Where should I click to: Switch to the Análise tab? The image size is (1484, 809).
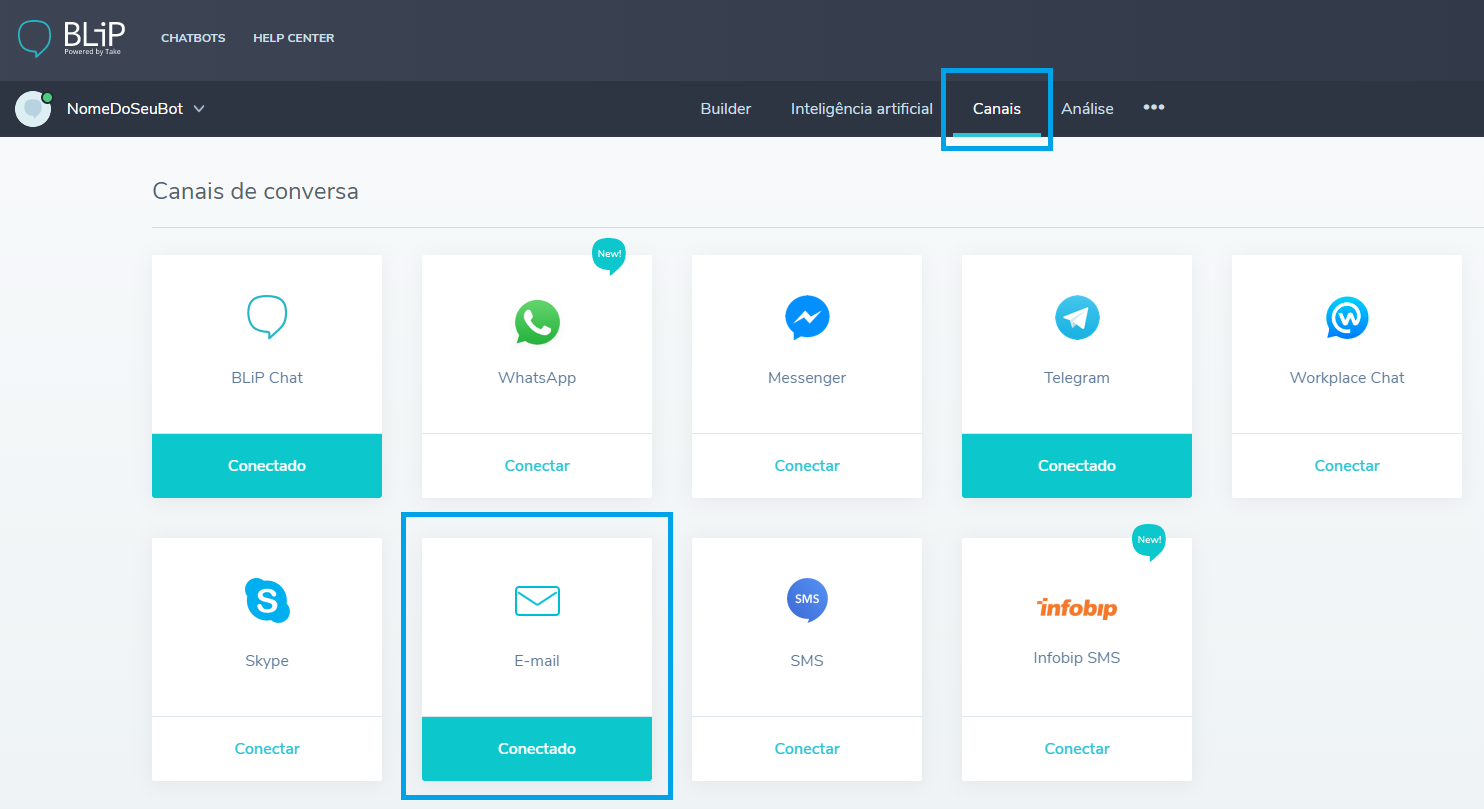(x=1088, y=108)
